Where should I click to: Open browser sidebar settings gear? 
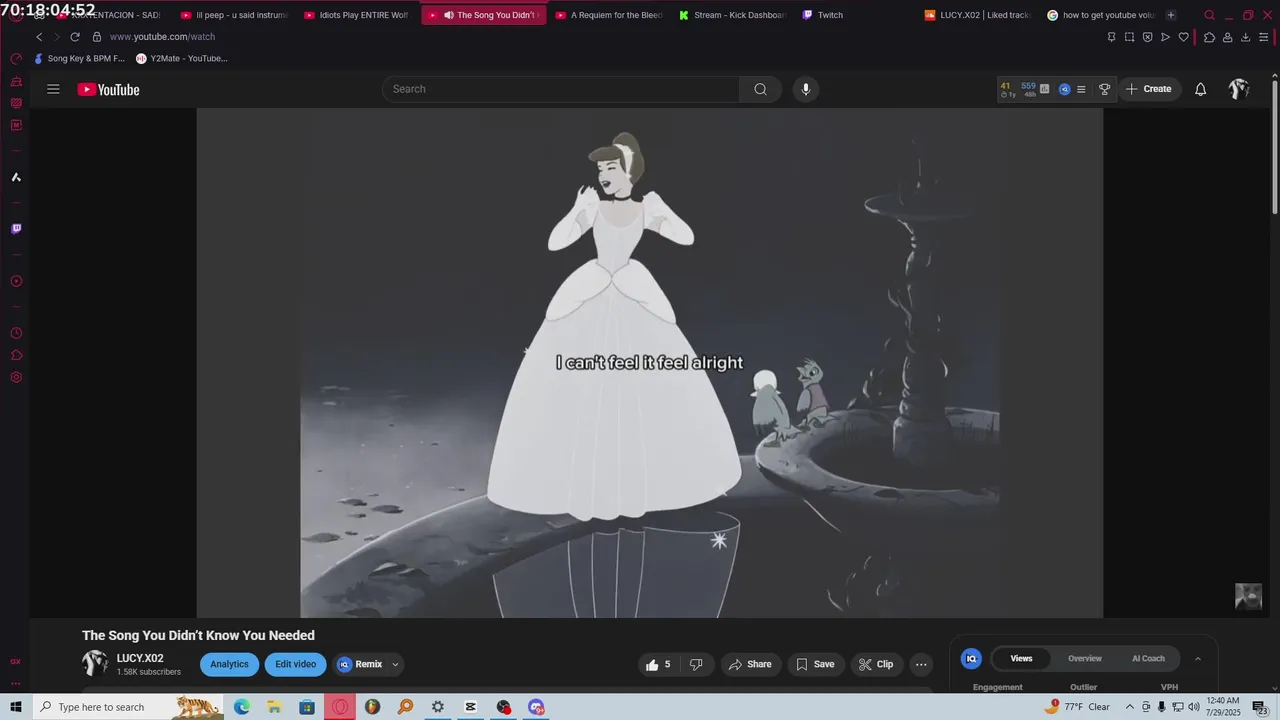click(16, 377)
